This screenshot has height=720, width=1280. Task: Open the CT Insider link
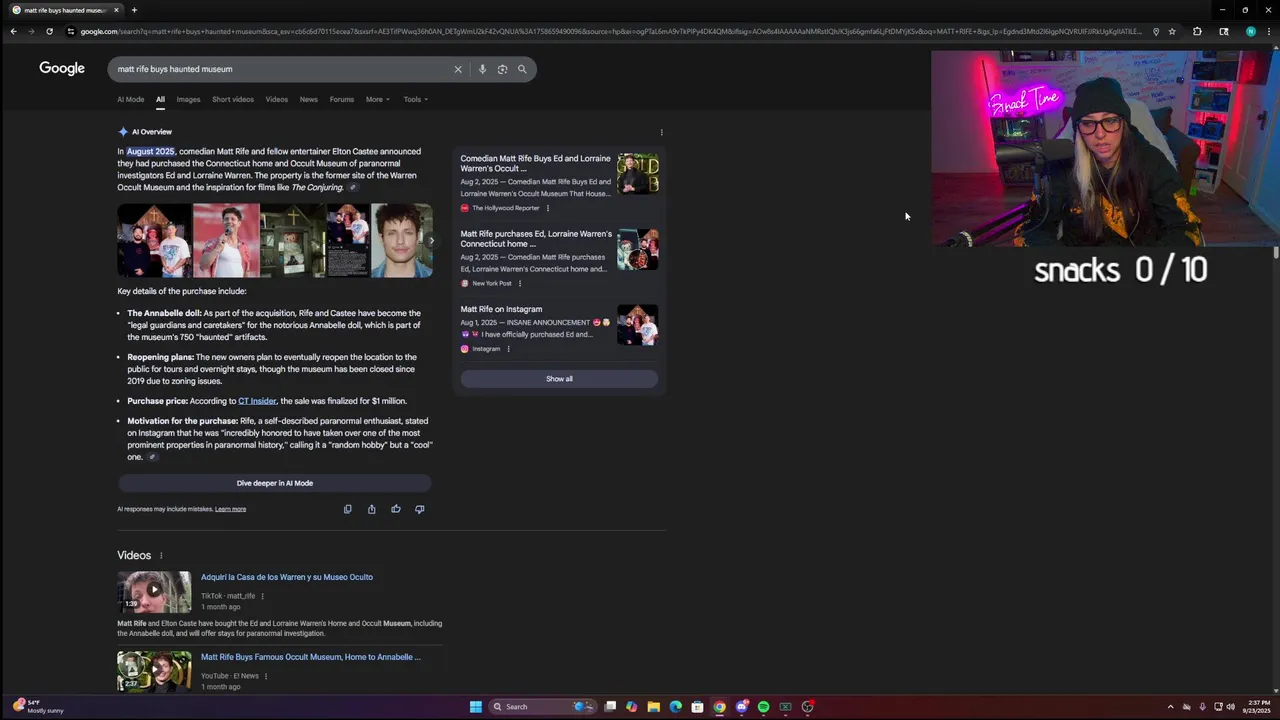pos(257,401)
